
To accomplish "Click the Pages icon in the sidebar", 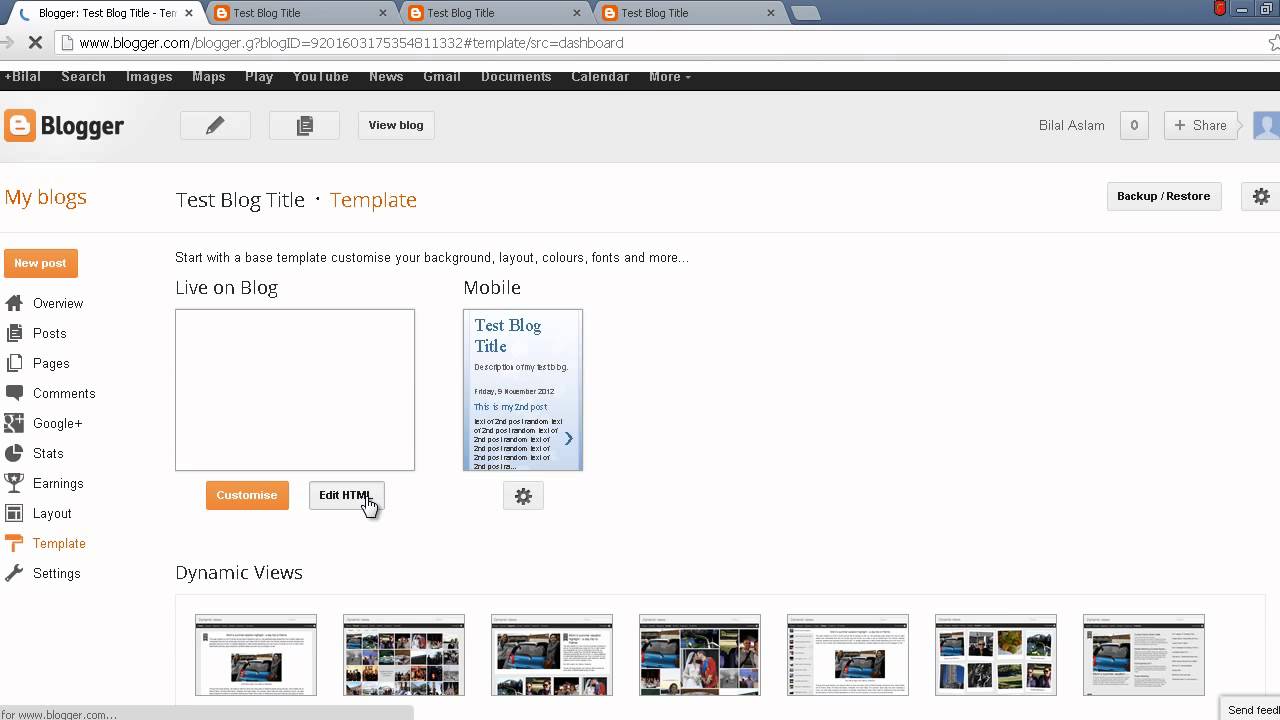I will (14, 363).
